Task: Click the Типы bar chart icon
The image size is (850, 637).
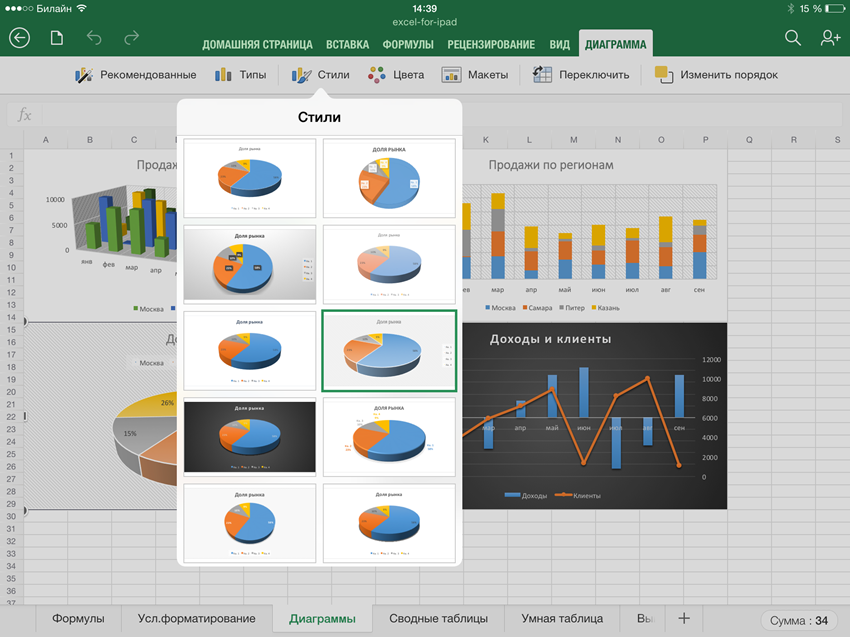Action: (223, 75)
